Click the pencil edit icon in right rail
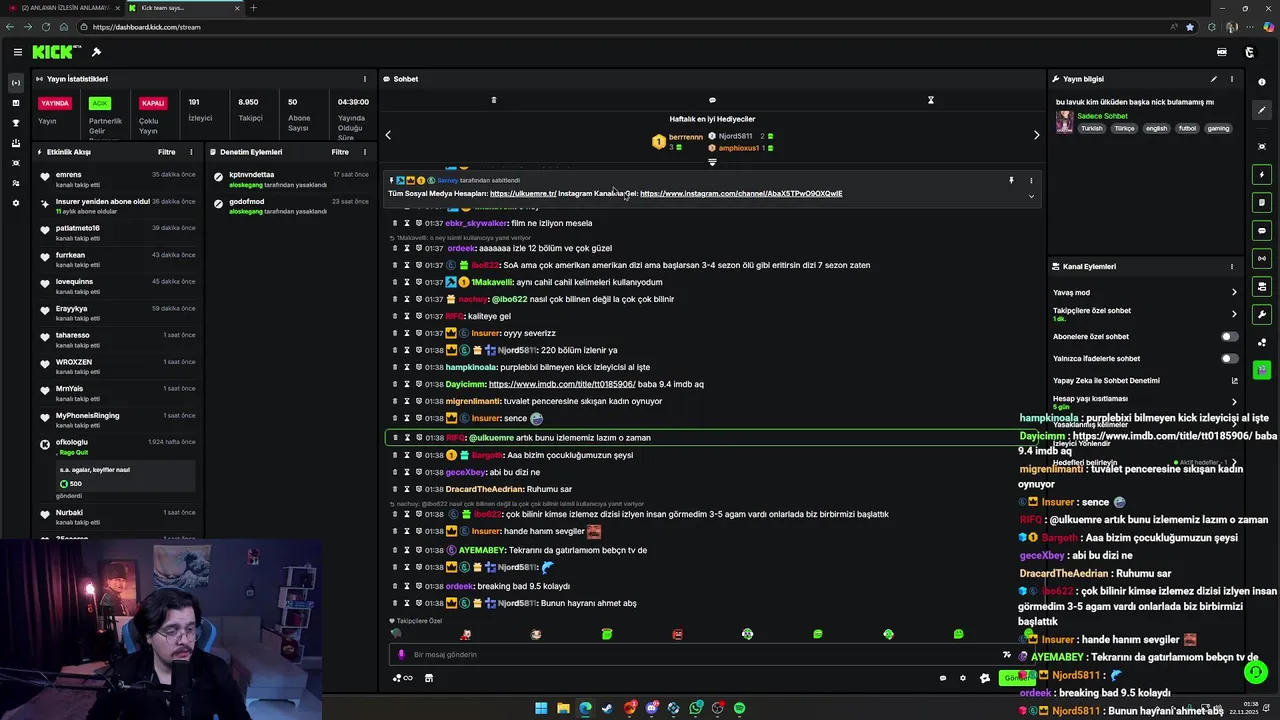Image resolution: width=1280 pixels, height=720 pixels. [1262, 110]
